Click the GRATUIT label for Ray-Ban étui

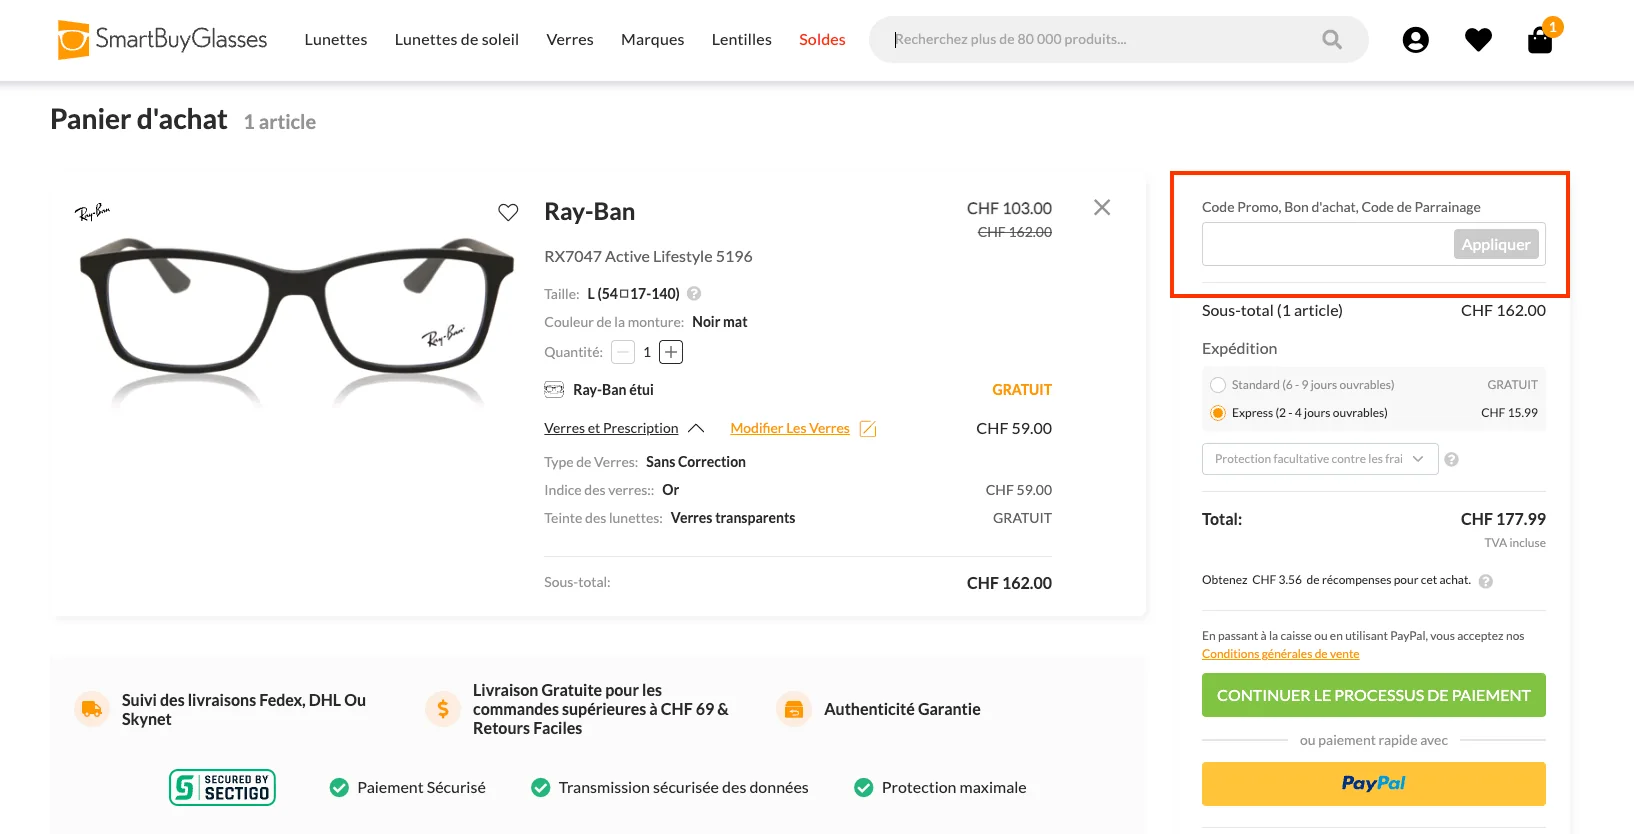click(1022, 390)
